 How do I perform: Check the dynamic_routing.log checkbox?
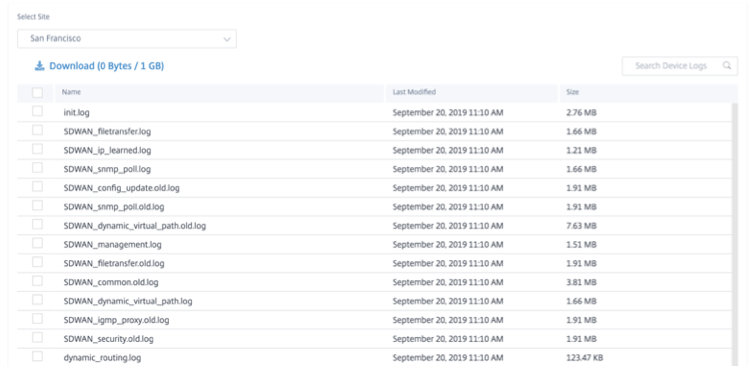(x=37, y=356)
